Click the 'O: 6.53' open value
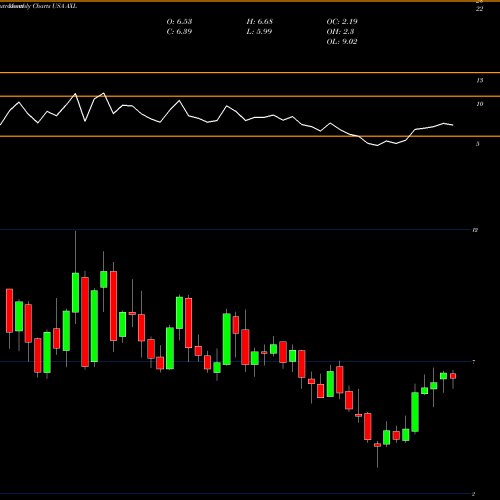This screenshot has height=500, width=500. pos(179,22)
